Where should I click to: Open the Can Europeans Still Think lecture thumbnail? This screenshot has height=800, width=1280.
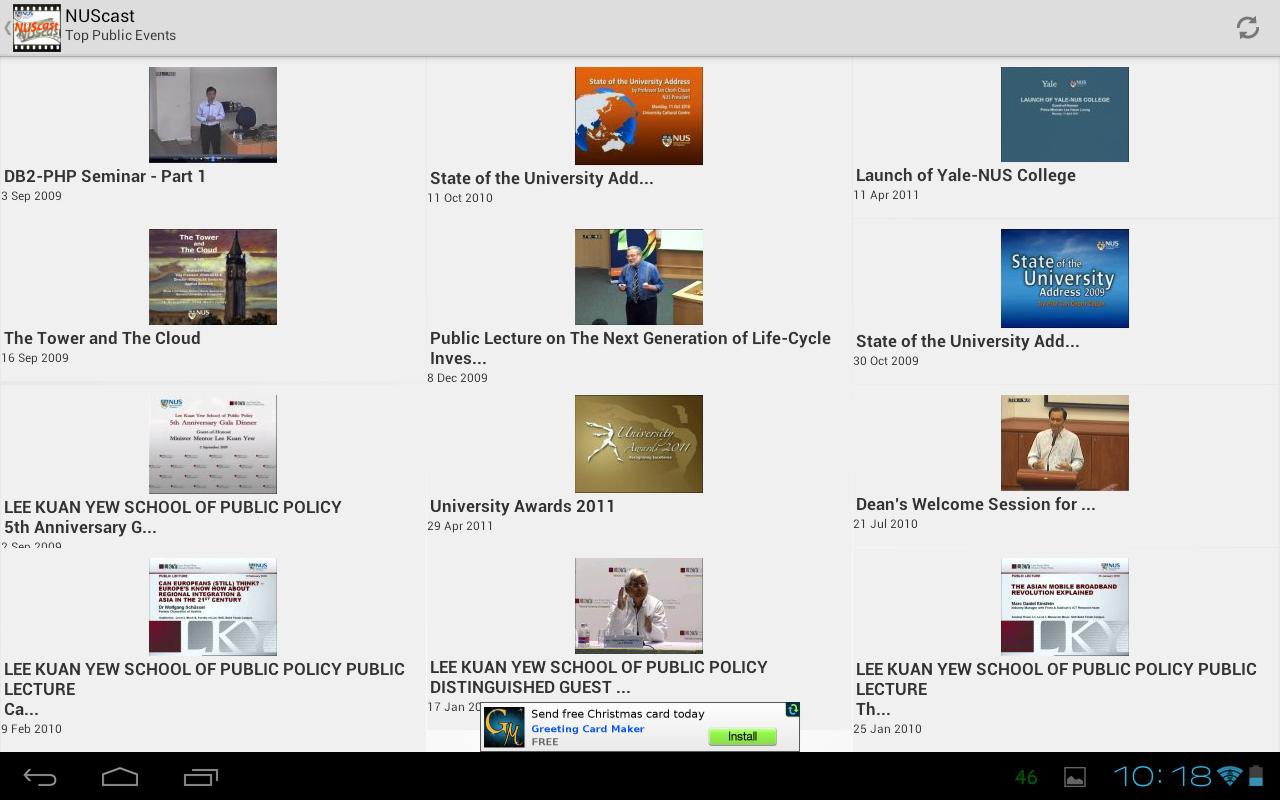coord(213,607)
